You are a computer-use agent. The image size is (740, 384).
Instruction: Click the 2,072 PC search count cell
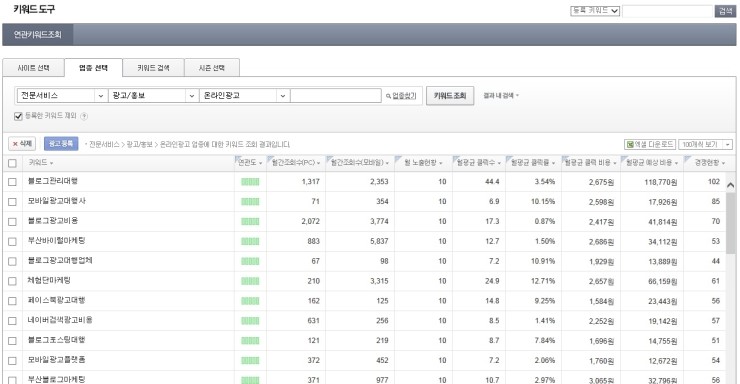311,221
